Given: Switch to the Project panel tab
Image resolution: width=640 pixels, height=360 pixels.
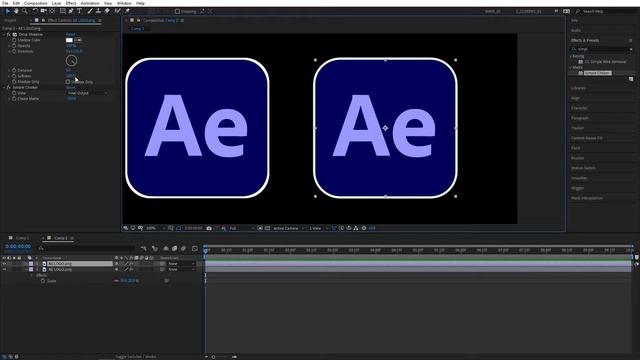Looking at the screenshot, I should (x=11, y=20).
